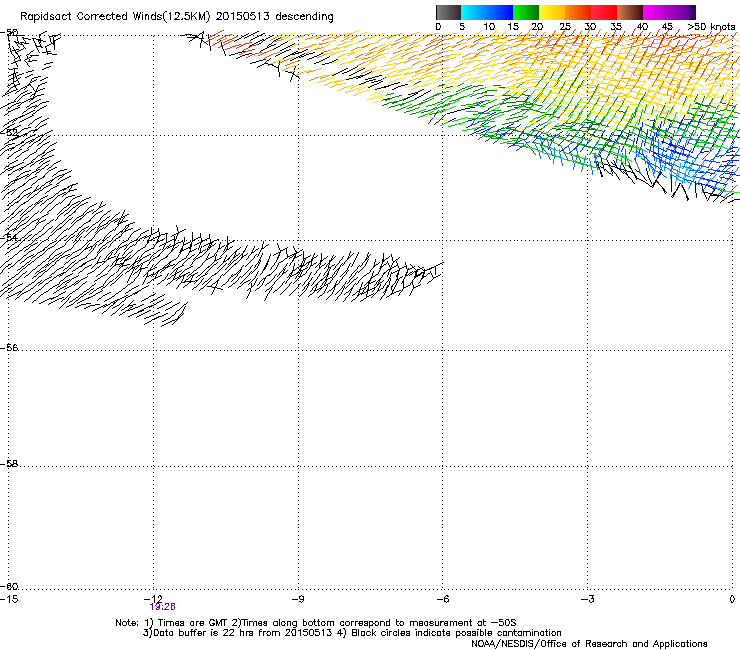
Task: Click the cyan-blue 5-15 knots color band
Action: (x=487, y=12)
